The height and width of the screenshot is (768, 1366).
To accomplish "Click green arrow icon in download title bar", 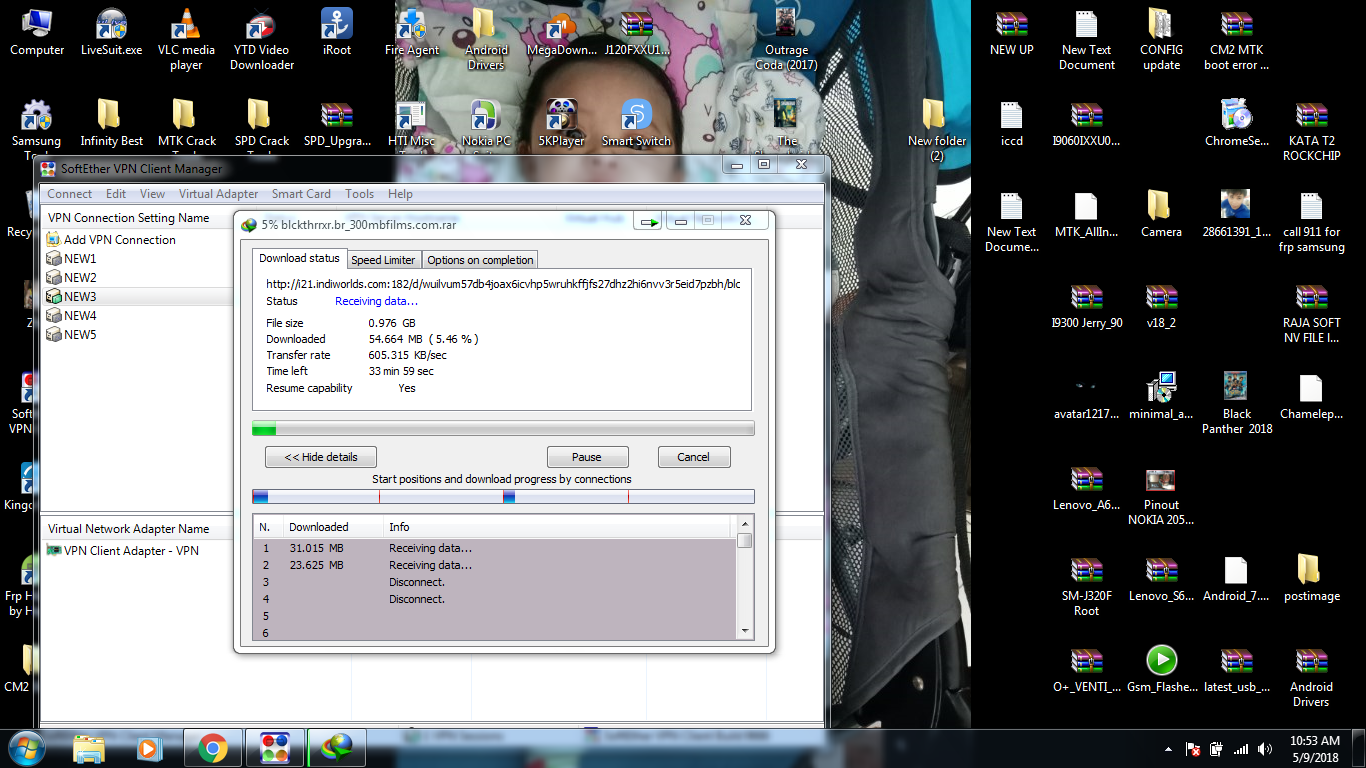I will 650,222.
